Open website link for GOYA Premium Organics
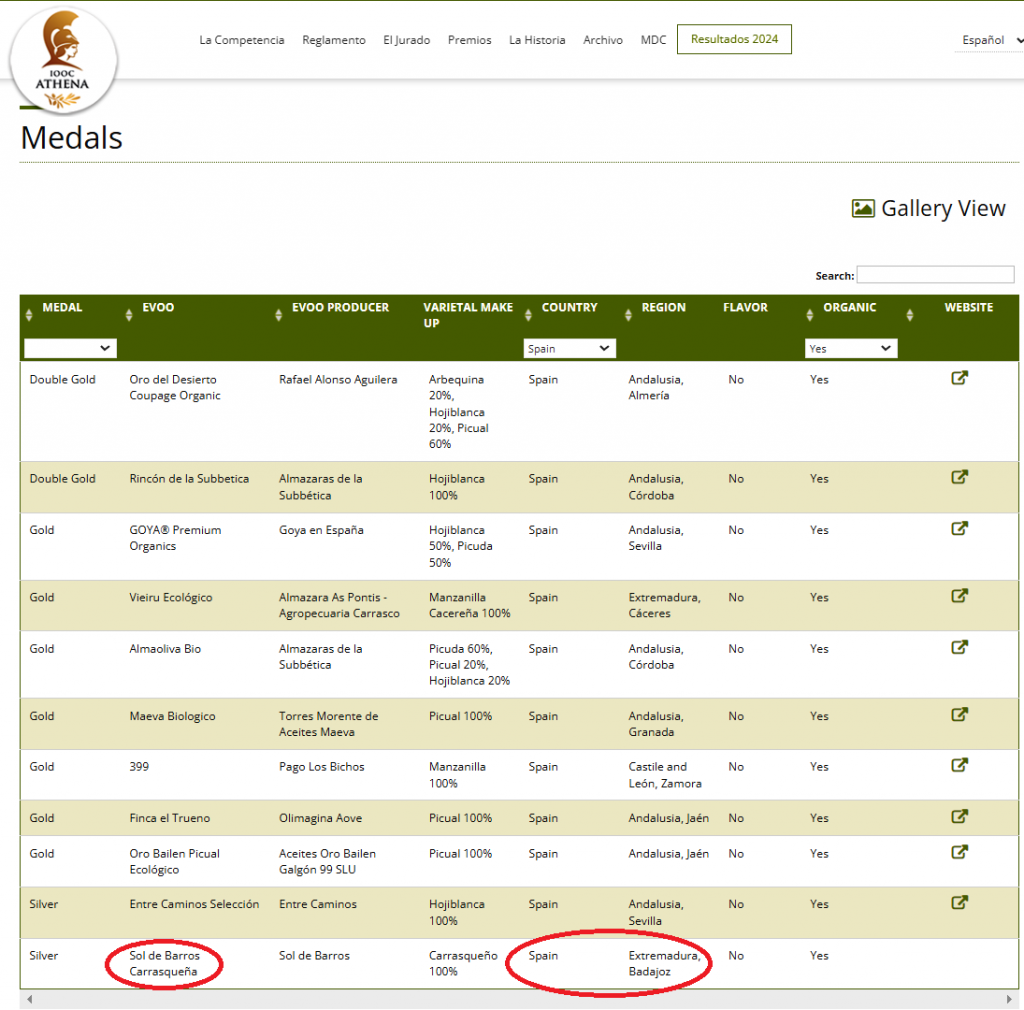The image size is (1024, 1010). coord(959,529)
